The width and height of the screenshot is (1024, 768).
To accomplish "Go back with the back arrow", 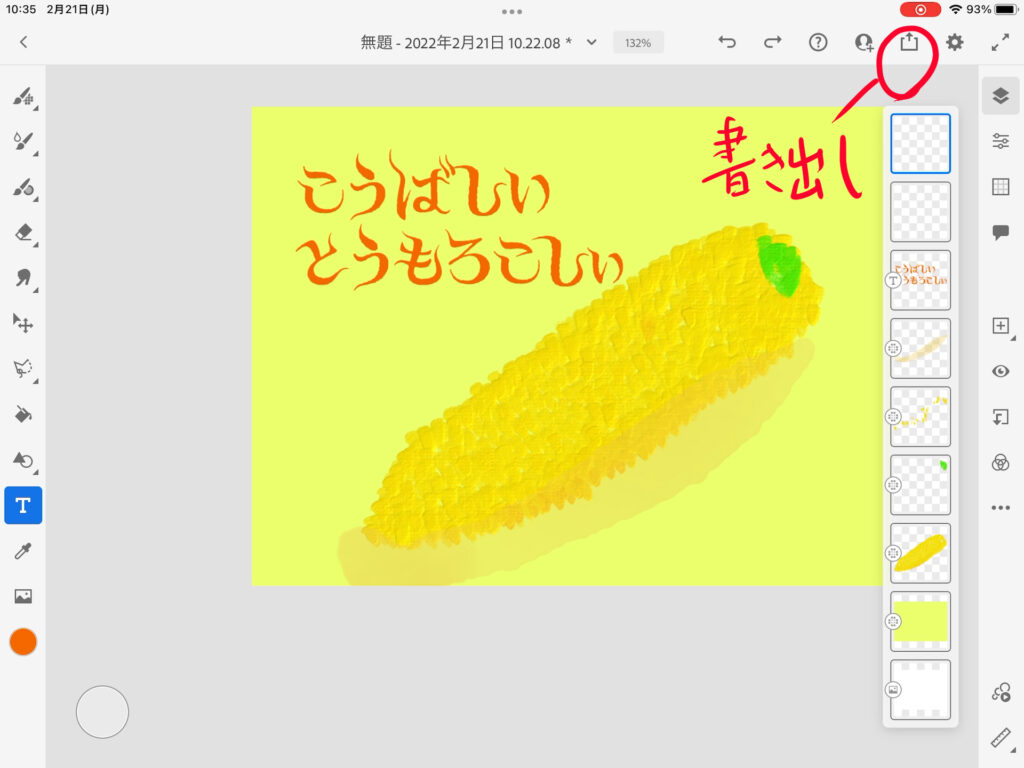I will [x=23, y=42].
